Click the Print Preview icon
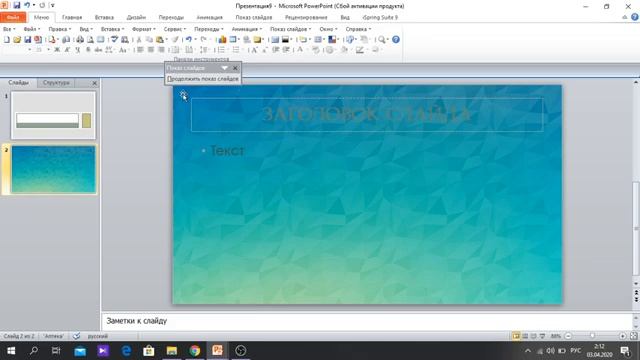Viewport: 640px width, 360px height. point(90,40)
